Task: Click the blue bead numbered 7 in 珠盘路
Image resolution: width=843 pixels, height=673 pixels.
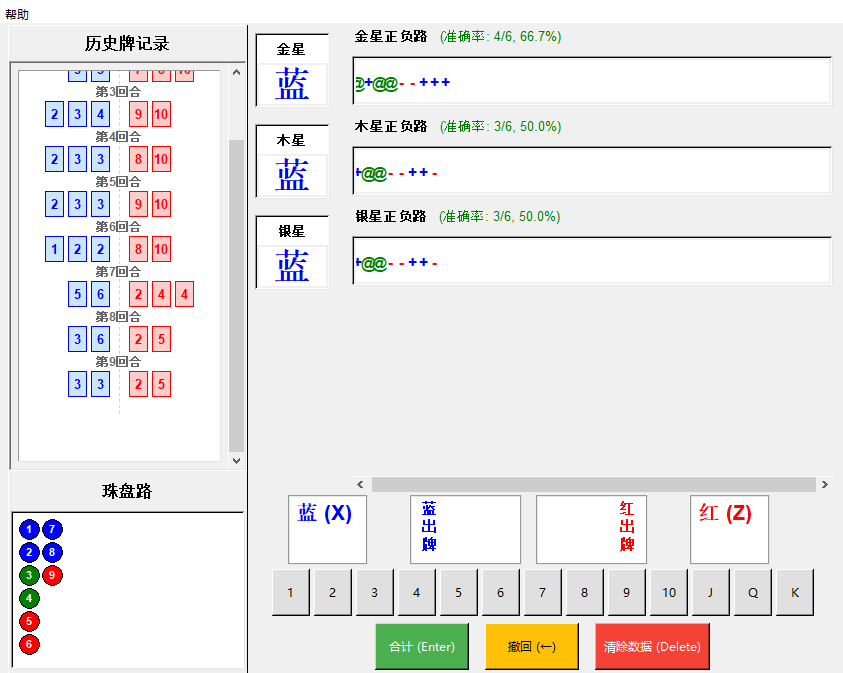Action: (x=52, y=528)
